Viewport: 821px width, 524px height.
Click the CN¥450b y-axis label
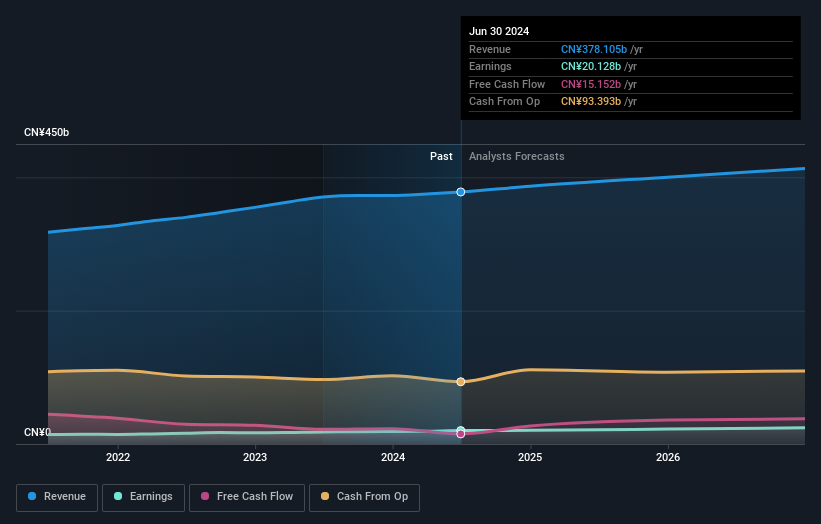47,132
